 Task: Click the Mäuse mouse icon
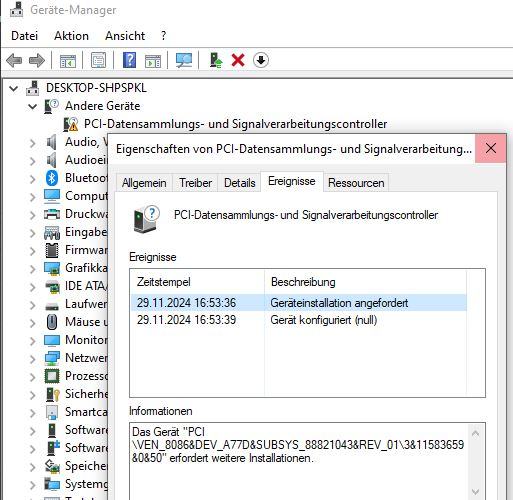click(x=52, y=322)
